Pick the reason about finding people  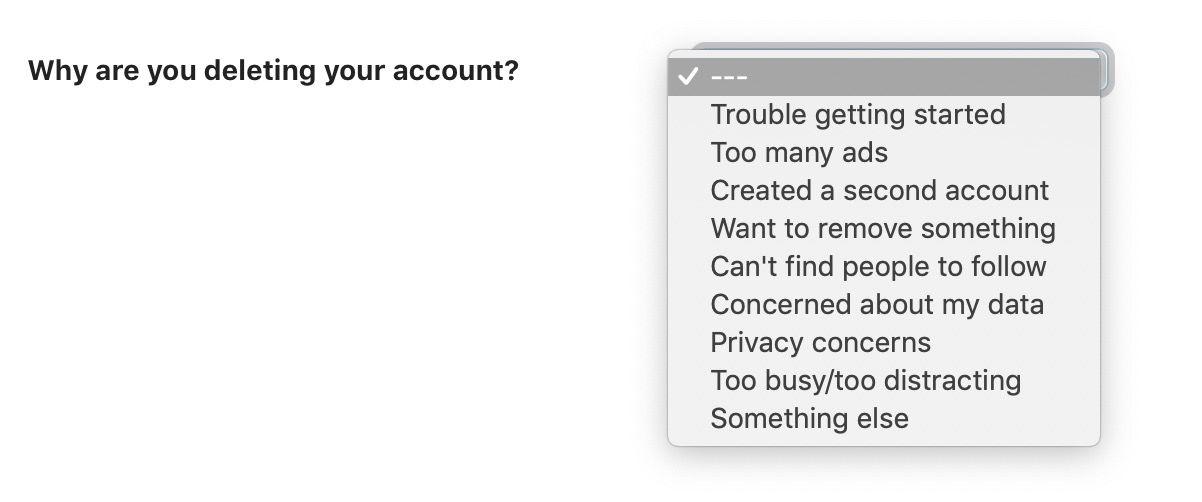coord(877,267)
